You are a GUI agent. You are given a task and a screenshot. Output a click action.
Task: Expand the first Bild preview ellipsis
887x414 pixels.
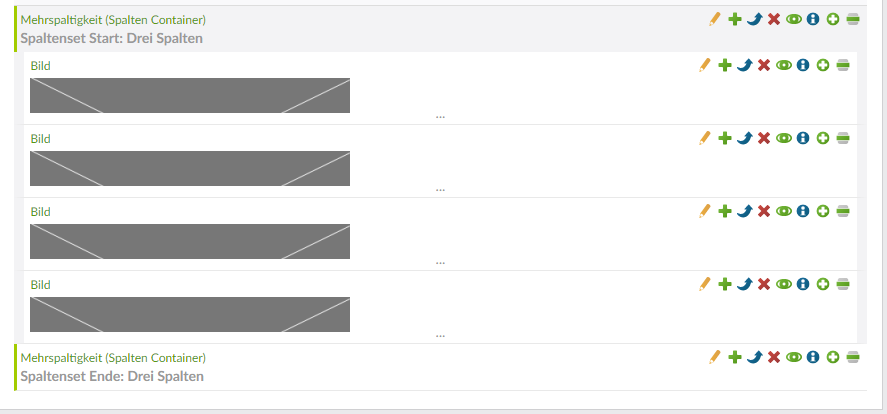440,116
